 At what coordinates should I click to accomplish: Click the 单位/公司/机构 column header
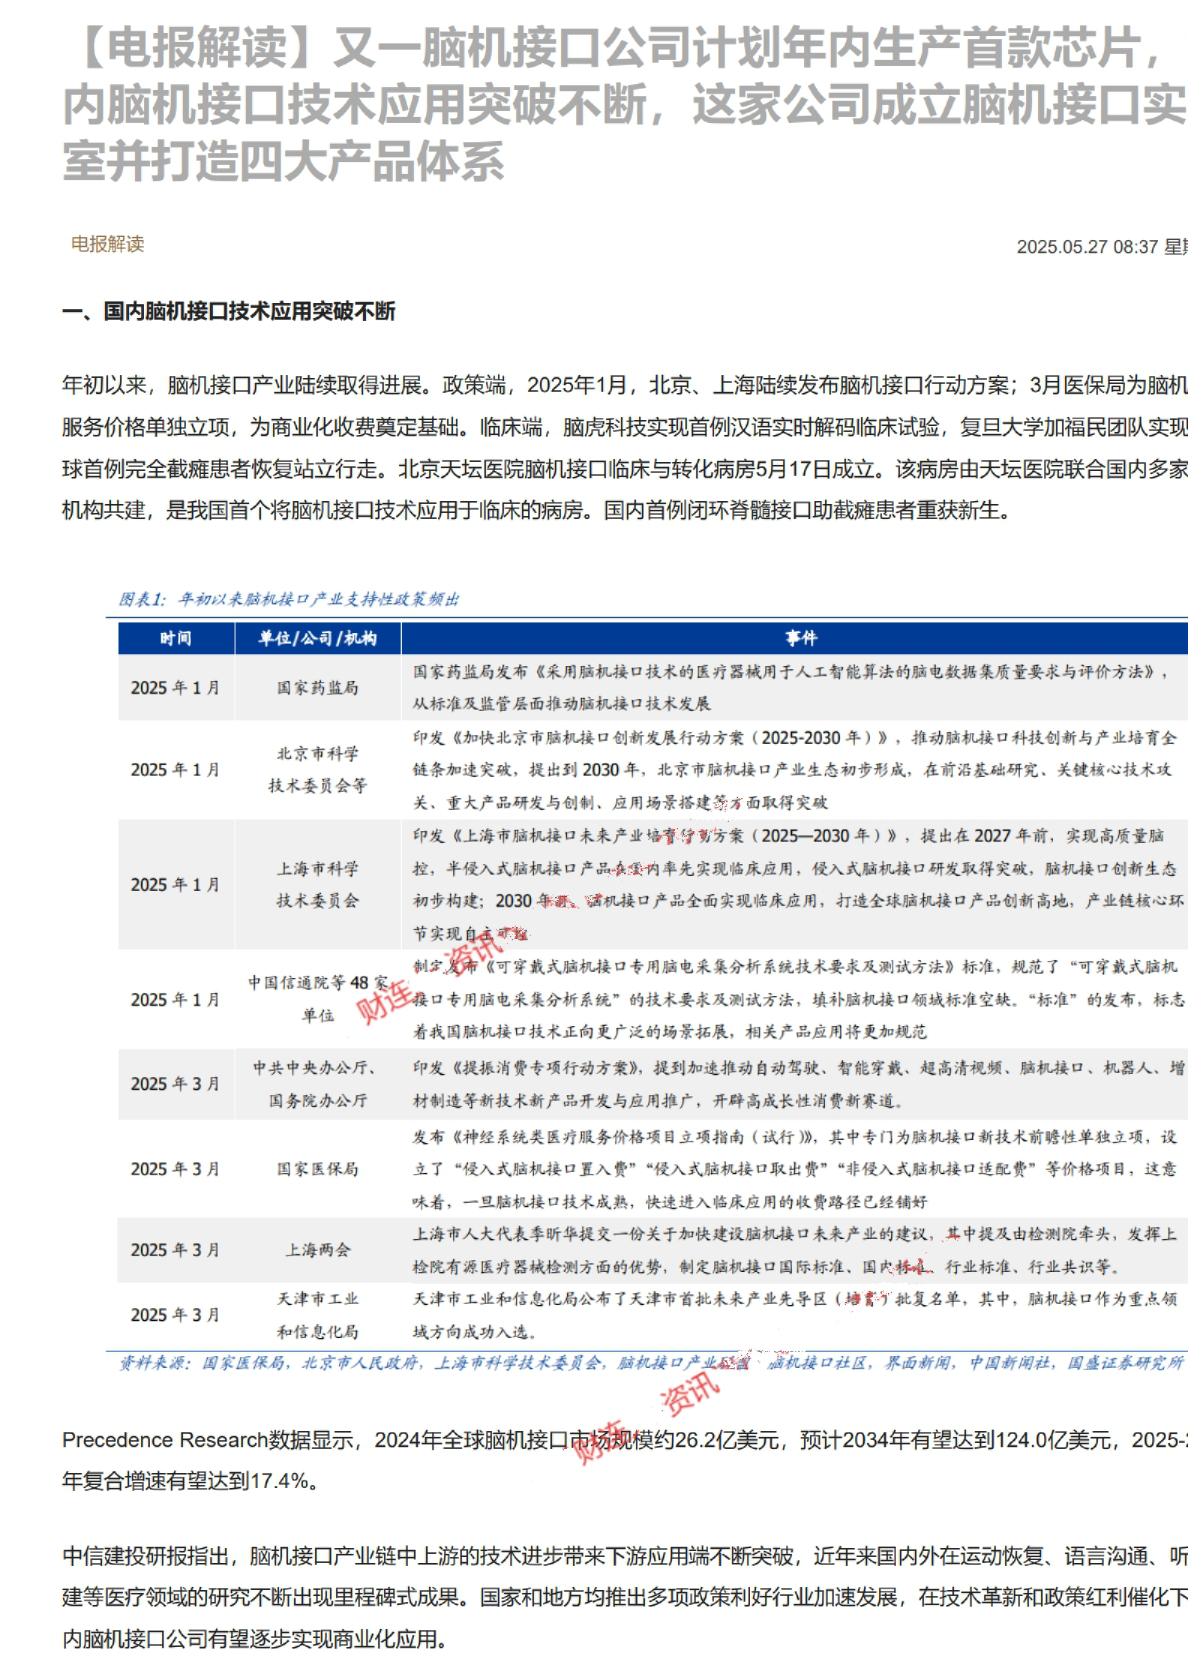[317, 638]
